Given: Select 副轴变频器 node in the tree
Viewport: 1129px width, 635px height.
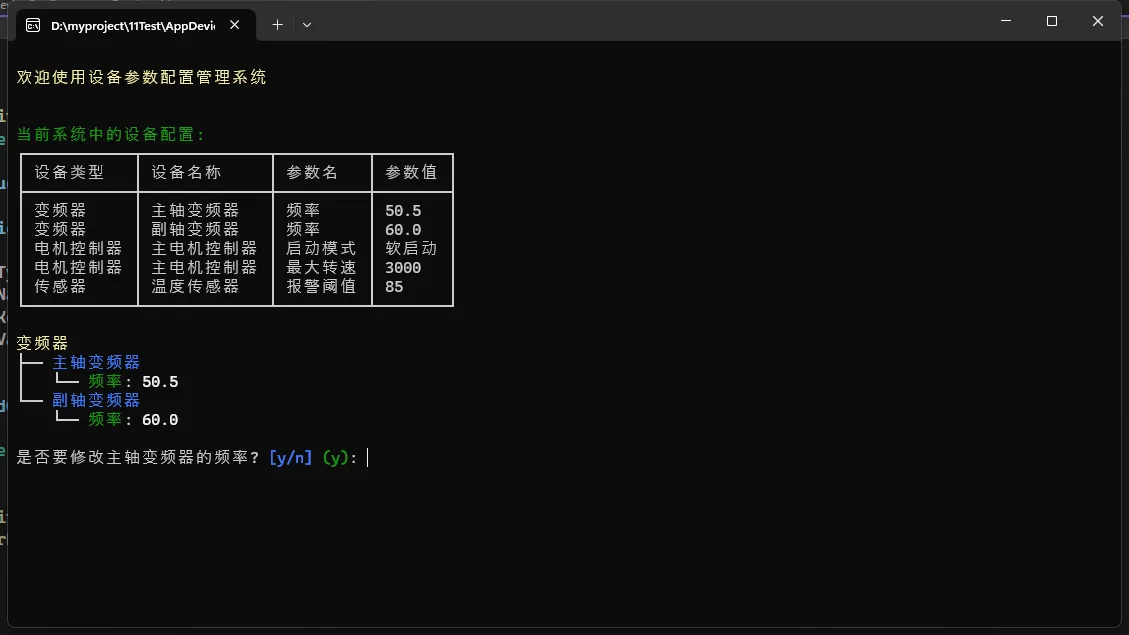Looking at the screenshot, I should [96, 400].
